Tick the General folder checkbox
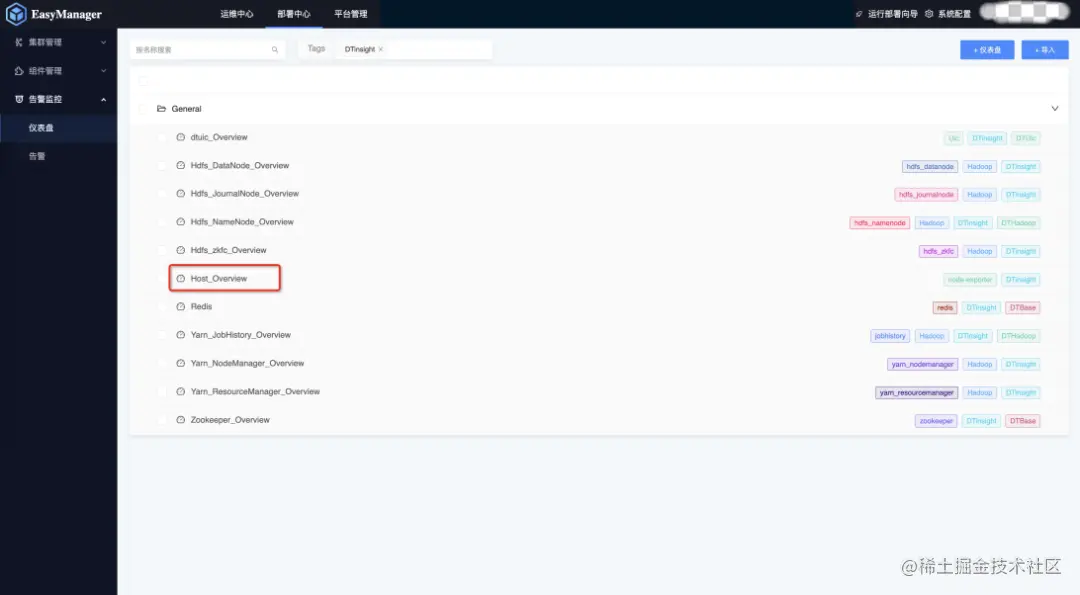The image size is (1080, 595). [x=143, y=109]
